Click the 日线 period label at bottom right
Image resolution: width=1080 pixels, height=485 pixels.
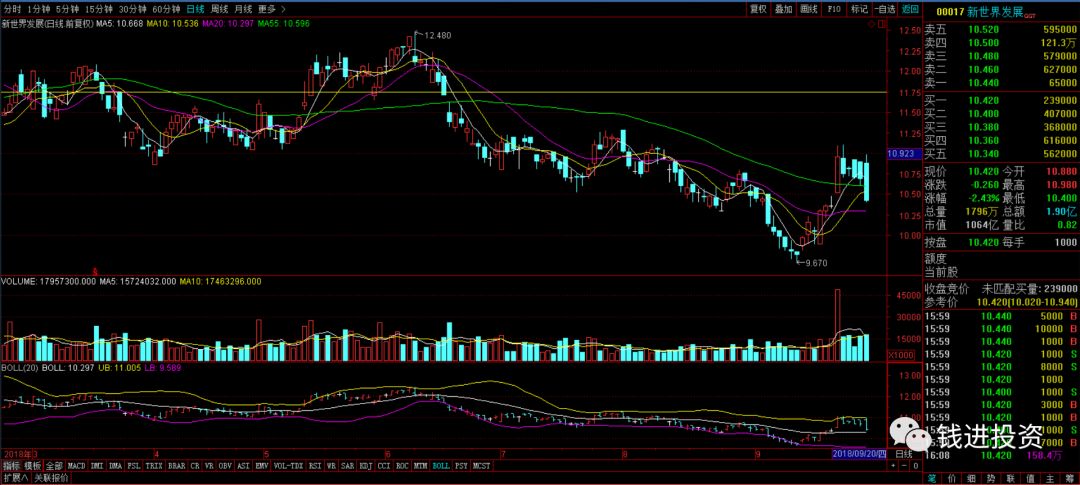click(903, 454)
